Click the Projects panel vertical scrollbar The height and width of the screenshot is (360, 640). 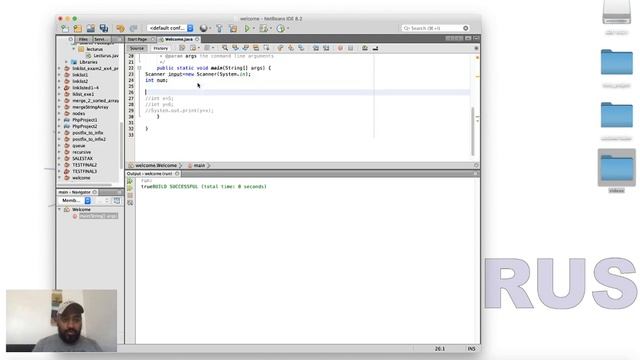[122, 145]
